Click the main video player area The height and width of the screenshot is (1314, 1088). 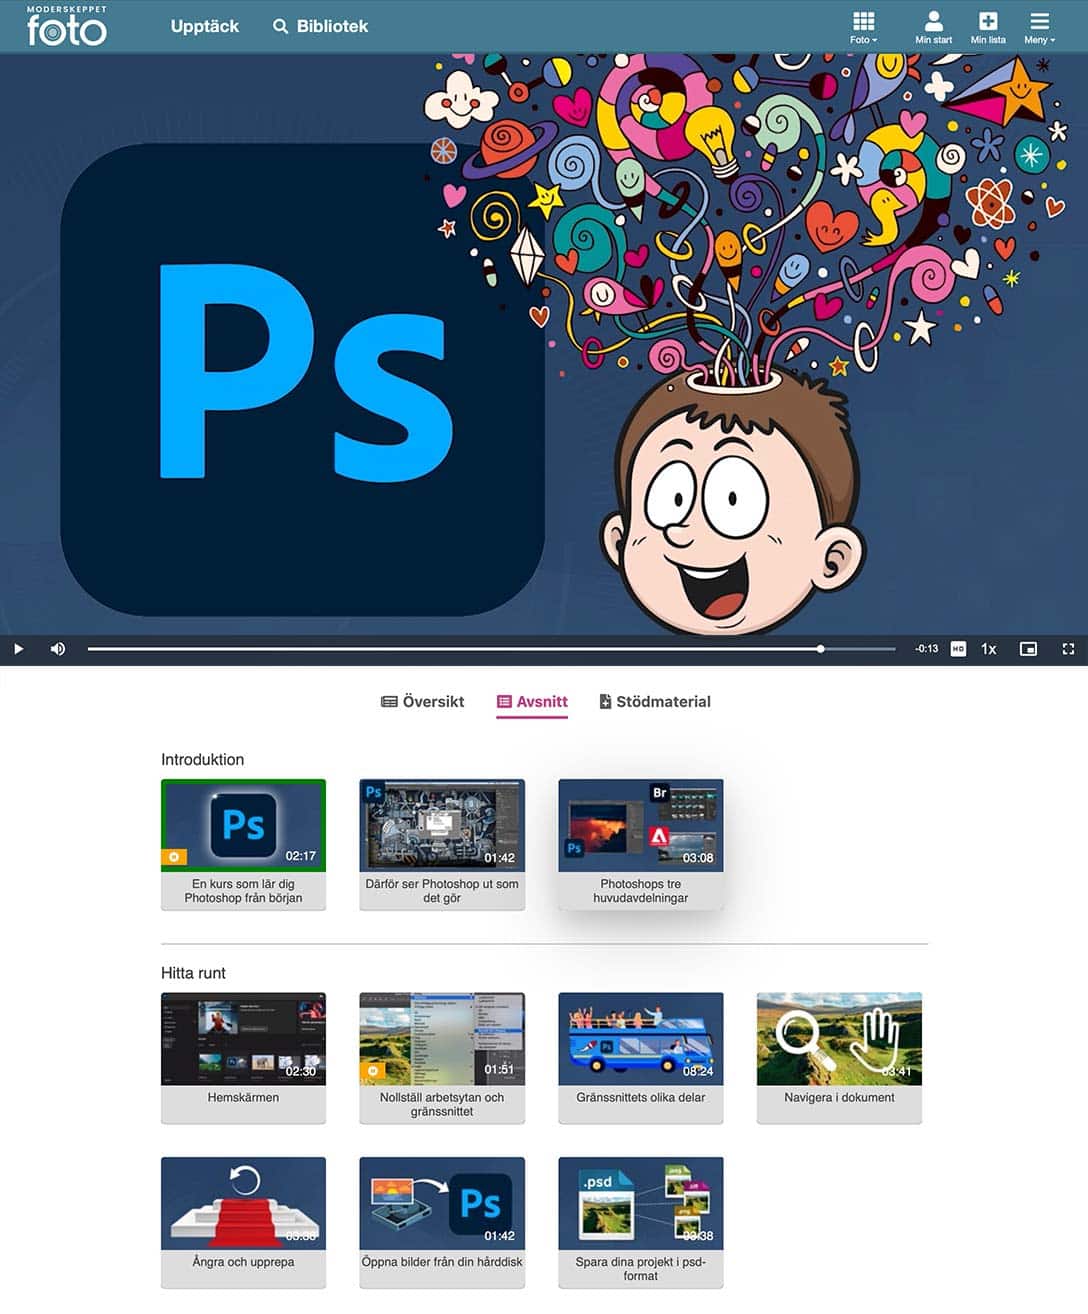[x=544, y=344]
